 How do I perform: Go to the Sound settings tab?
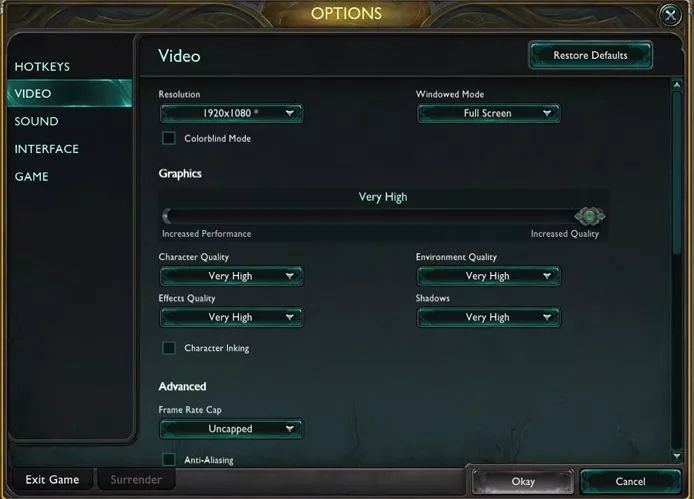click(x=36, y=121)
